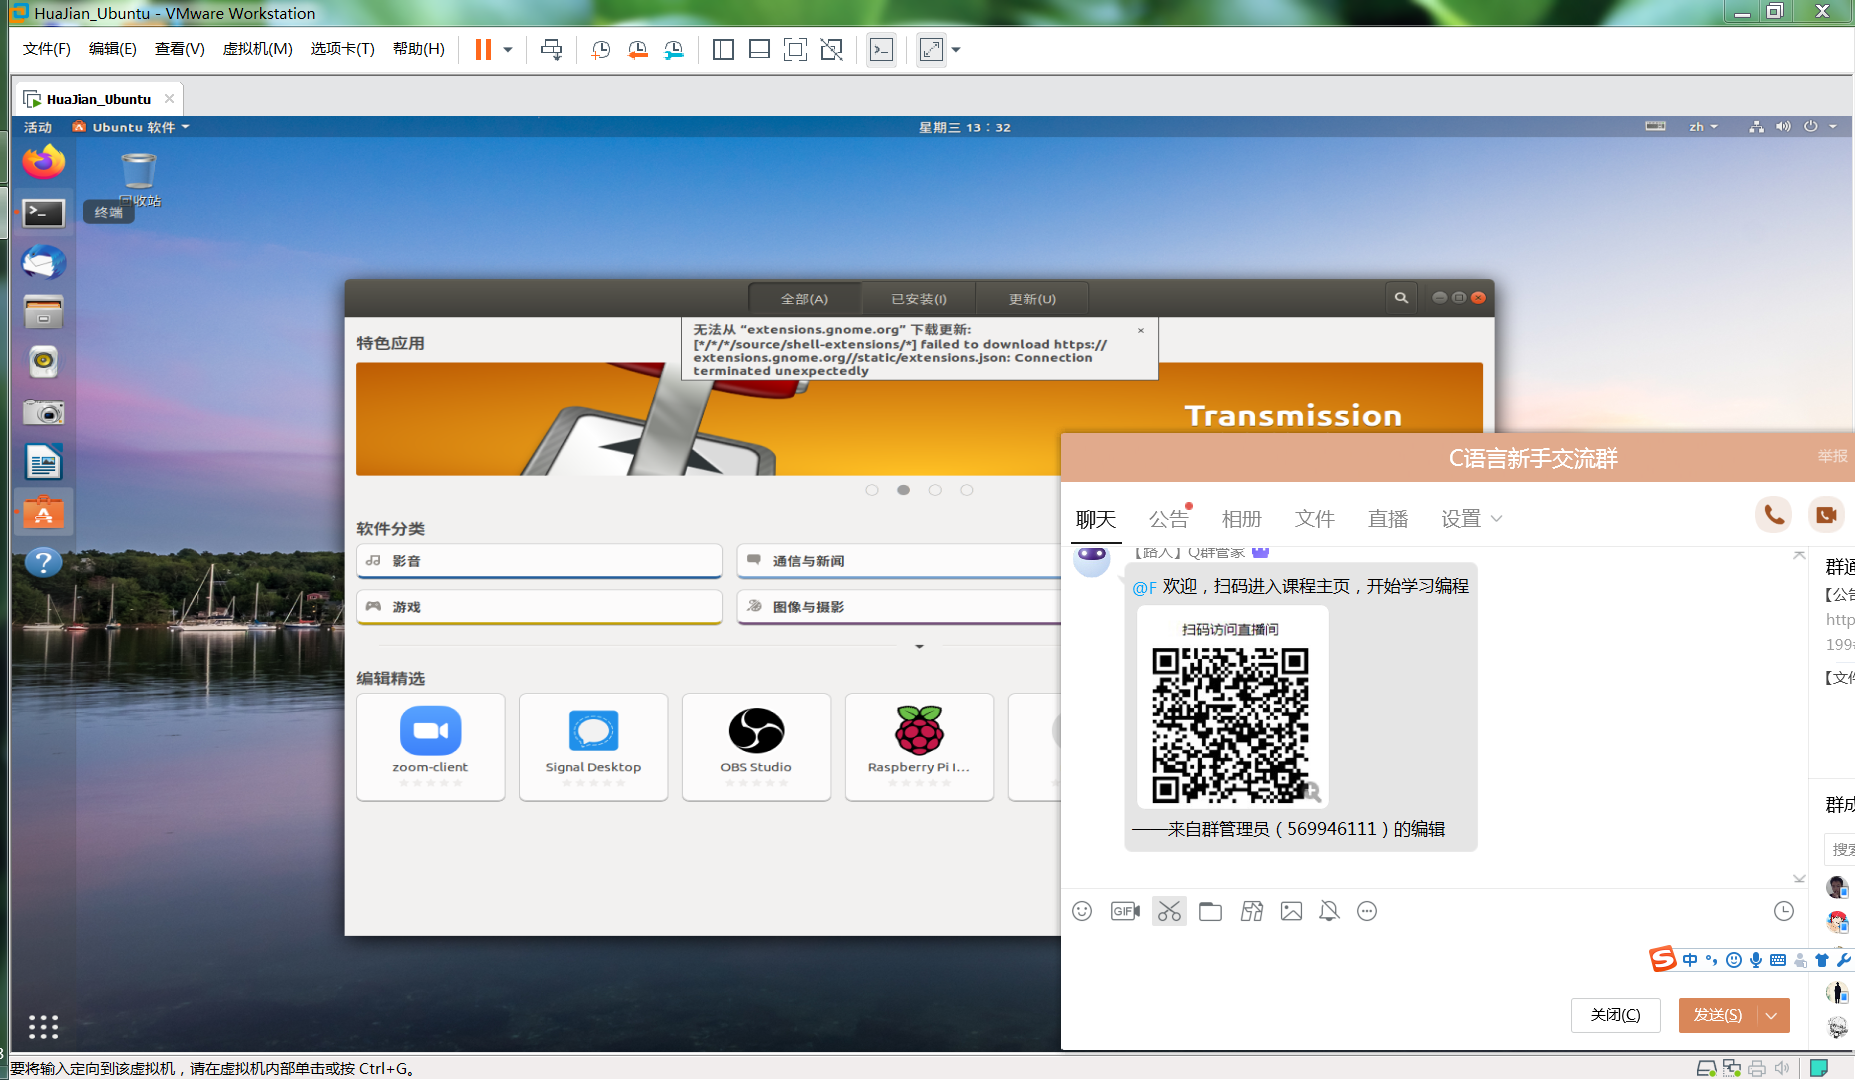The height and width of the screenshot is (1080, 1855).
Task: Select the first featured banner dot
Action: click(872, 490)
